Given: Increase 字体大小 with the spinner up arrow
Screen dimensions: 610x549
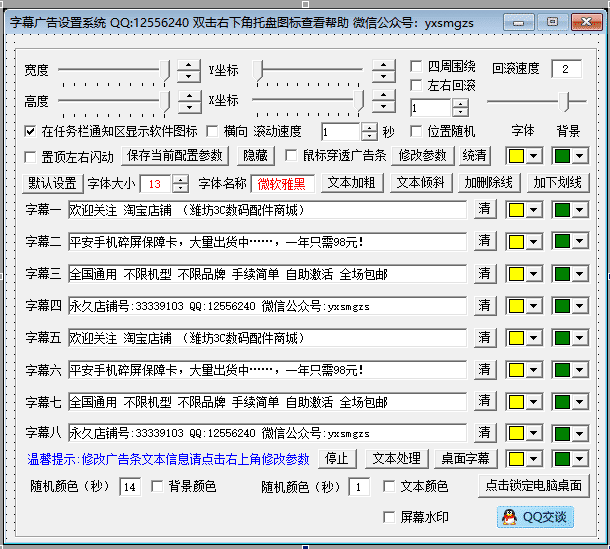Looking at the screenshot, I should pos(180,179).
